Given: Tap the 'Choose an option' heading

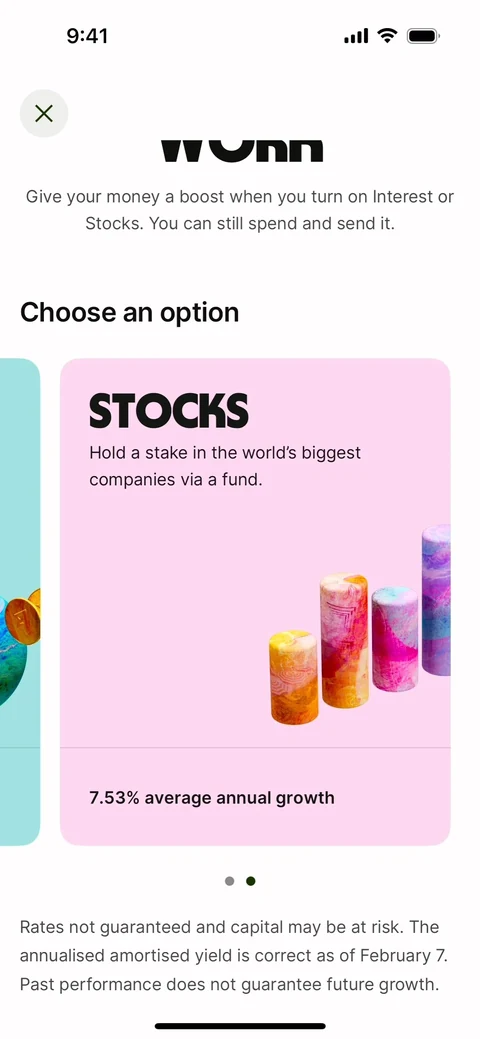Looking at the screenshot, I should (x=129, y=312).
